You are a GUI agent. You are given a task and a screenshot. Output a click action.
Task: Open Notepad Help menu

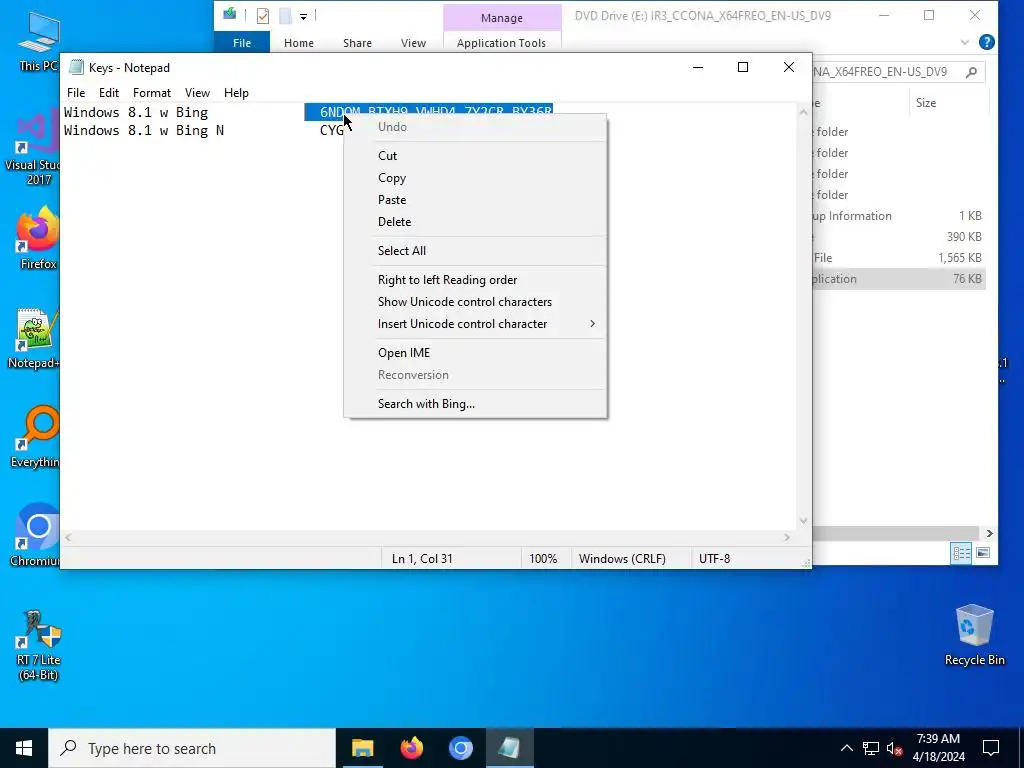tap(236, 93)
